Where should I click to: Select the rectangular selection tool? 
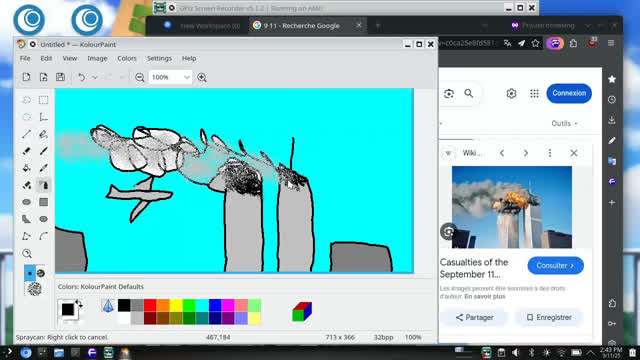(43, 100)
